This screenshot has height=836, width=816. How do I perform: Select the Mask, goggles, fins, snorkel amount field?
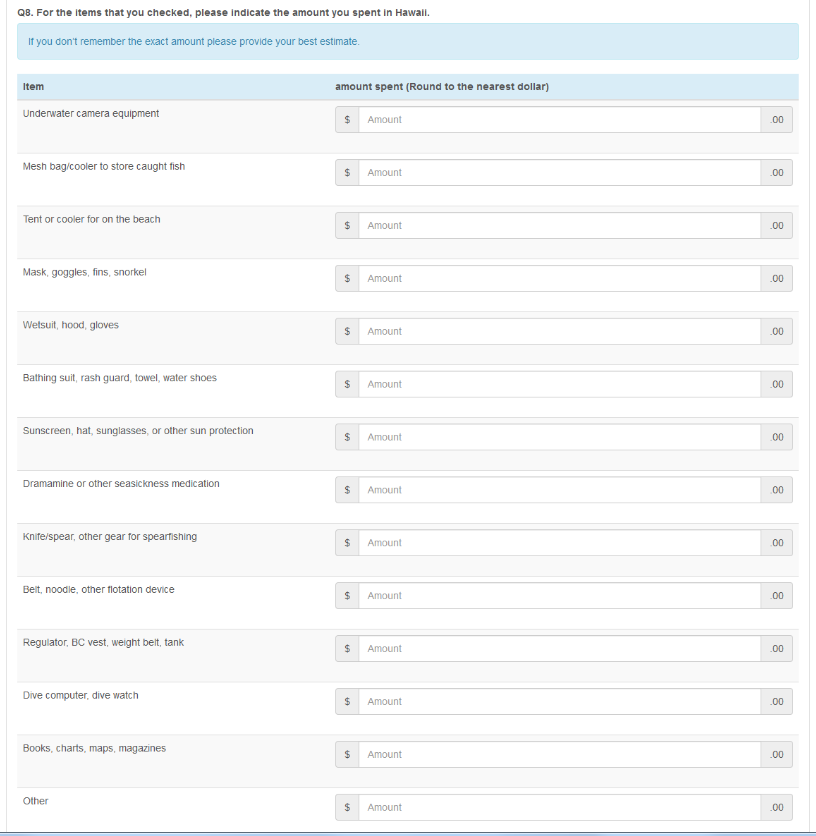(560, 279)
